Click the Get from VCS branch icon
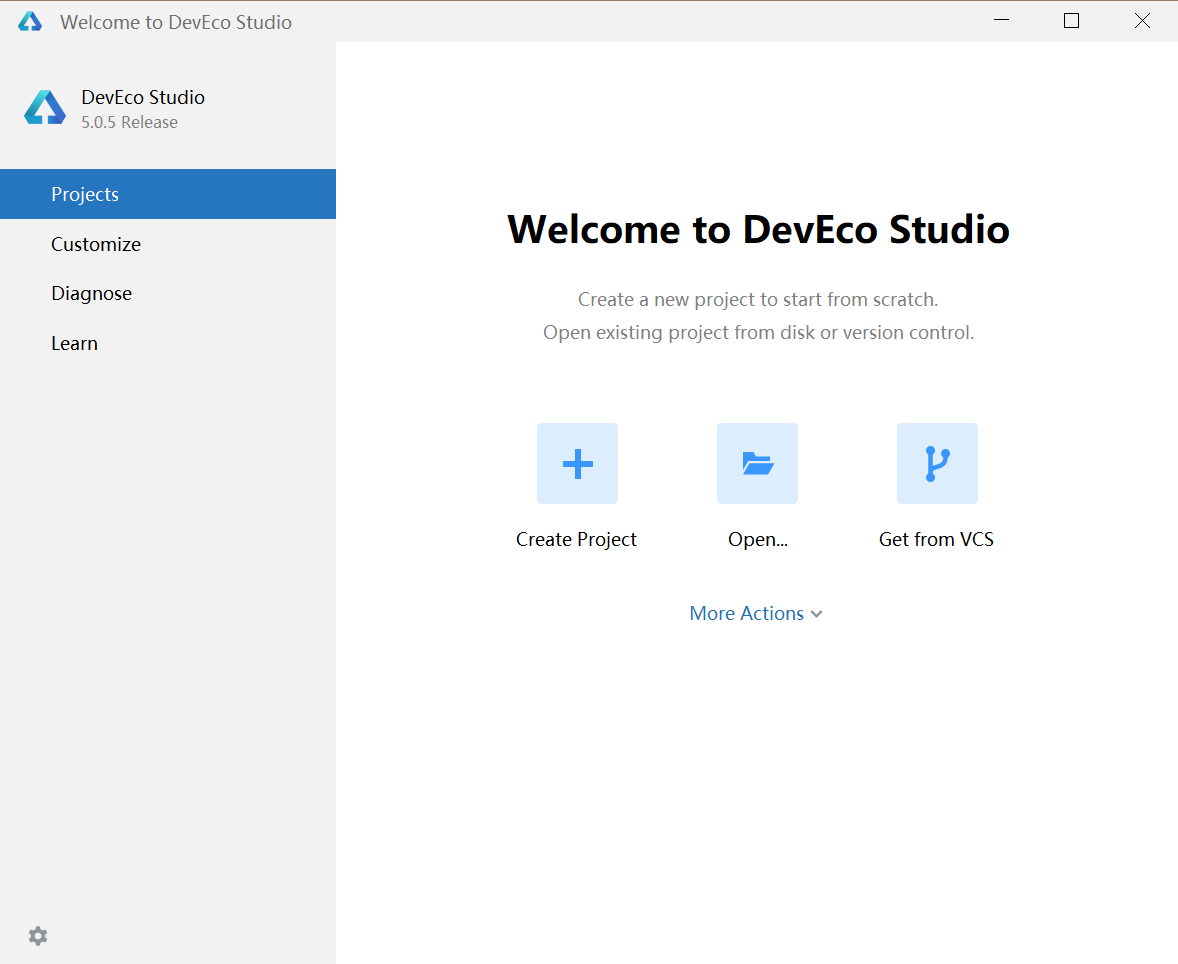 click(937, 463)
